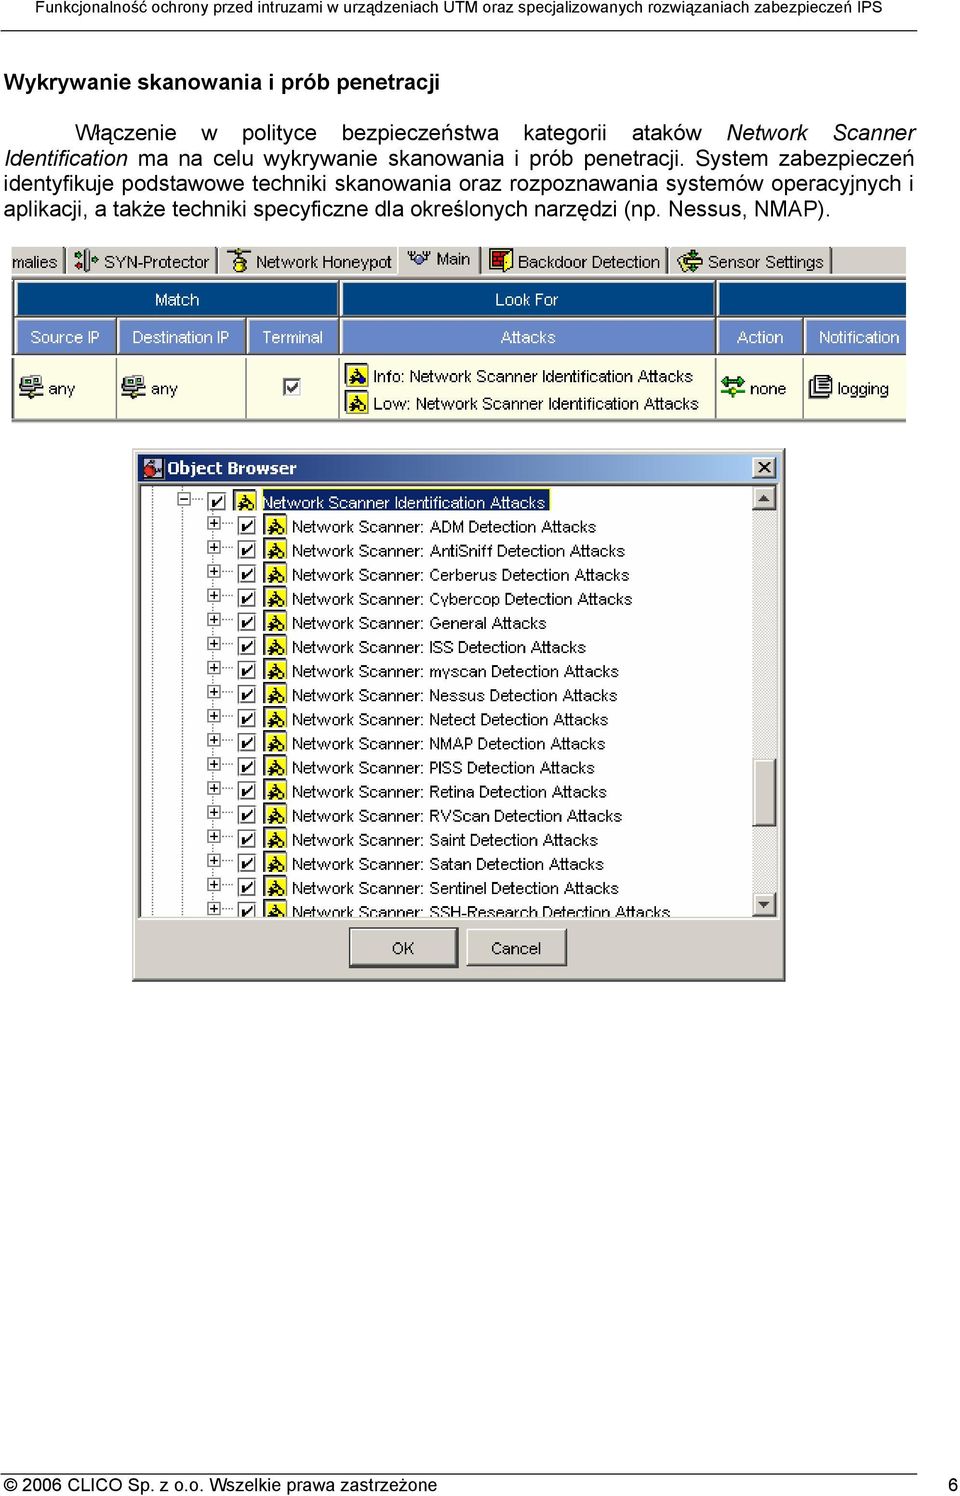This screenshot has height=1496, width=960.
Task: Expand ADM Detection Attacks node
Action: click(214, 523)
